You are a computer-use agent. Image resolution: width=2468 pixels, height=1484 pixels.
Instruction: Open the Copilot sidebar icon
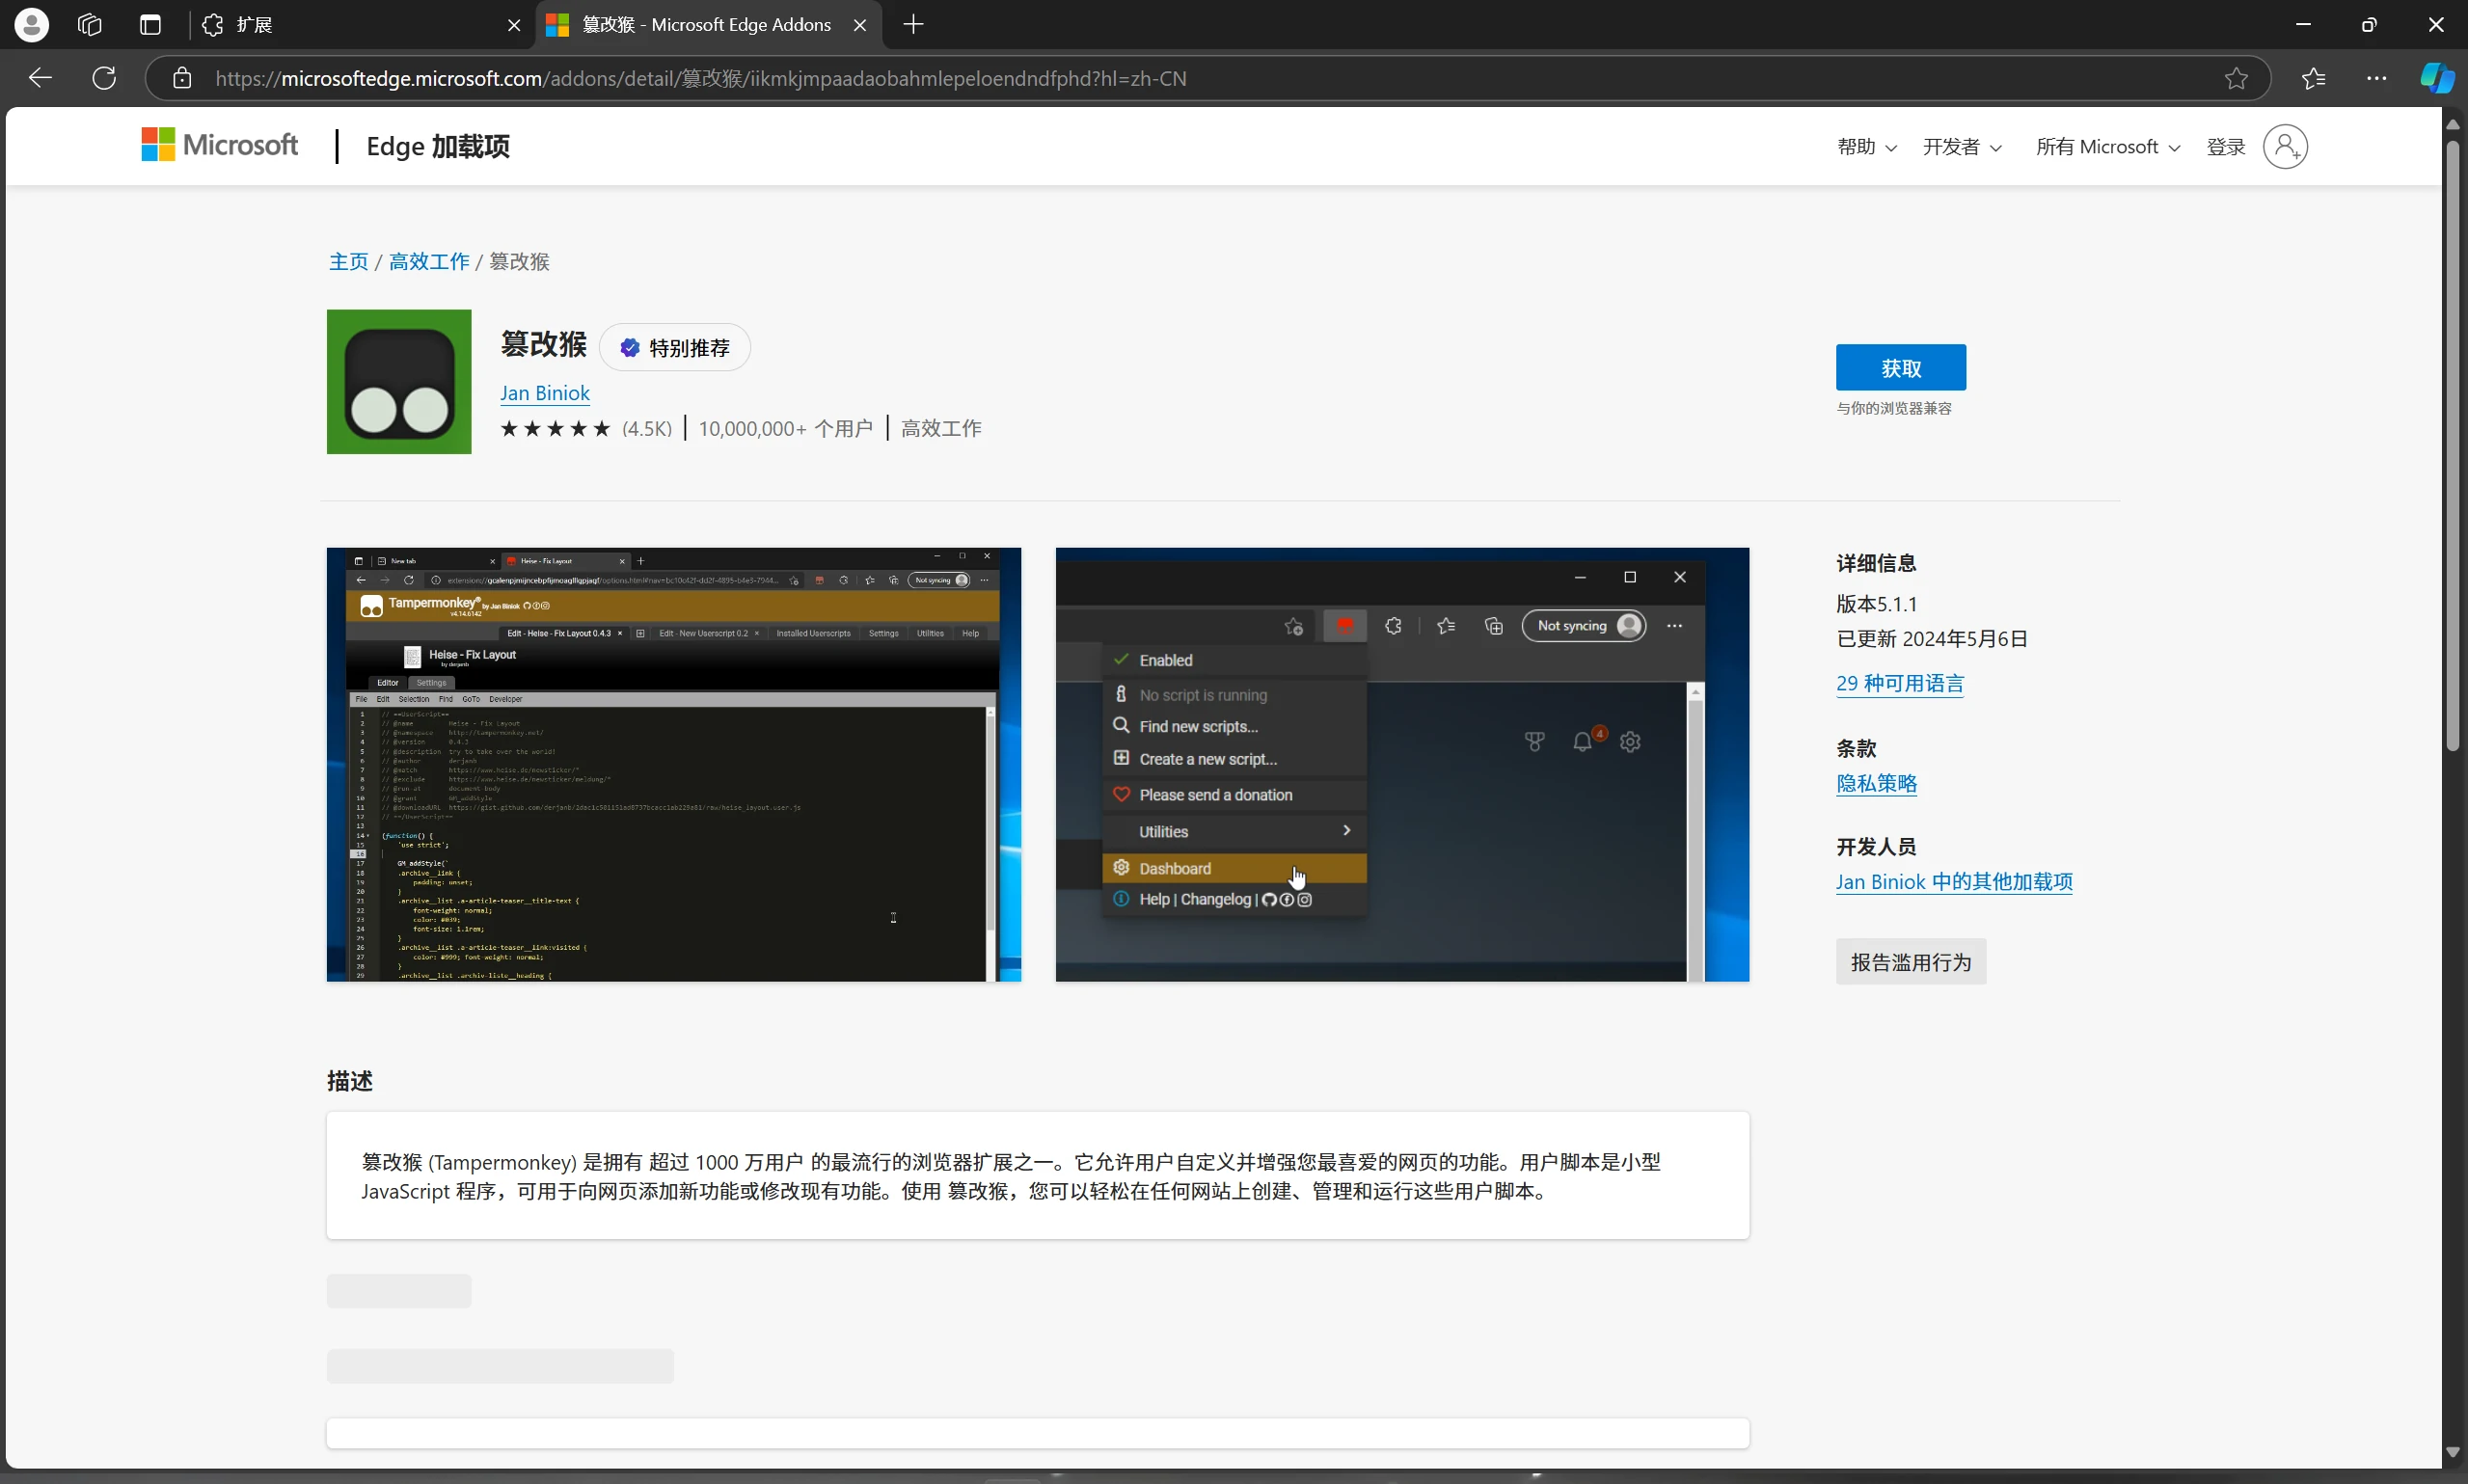2436,78
